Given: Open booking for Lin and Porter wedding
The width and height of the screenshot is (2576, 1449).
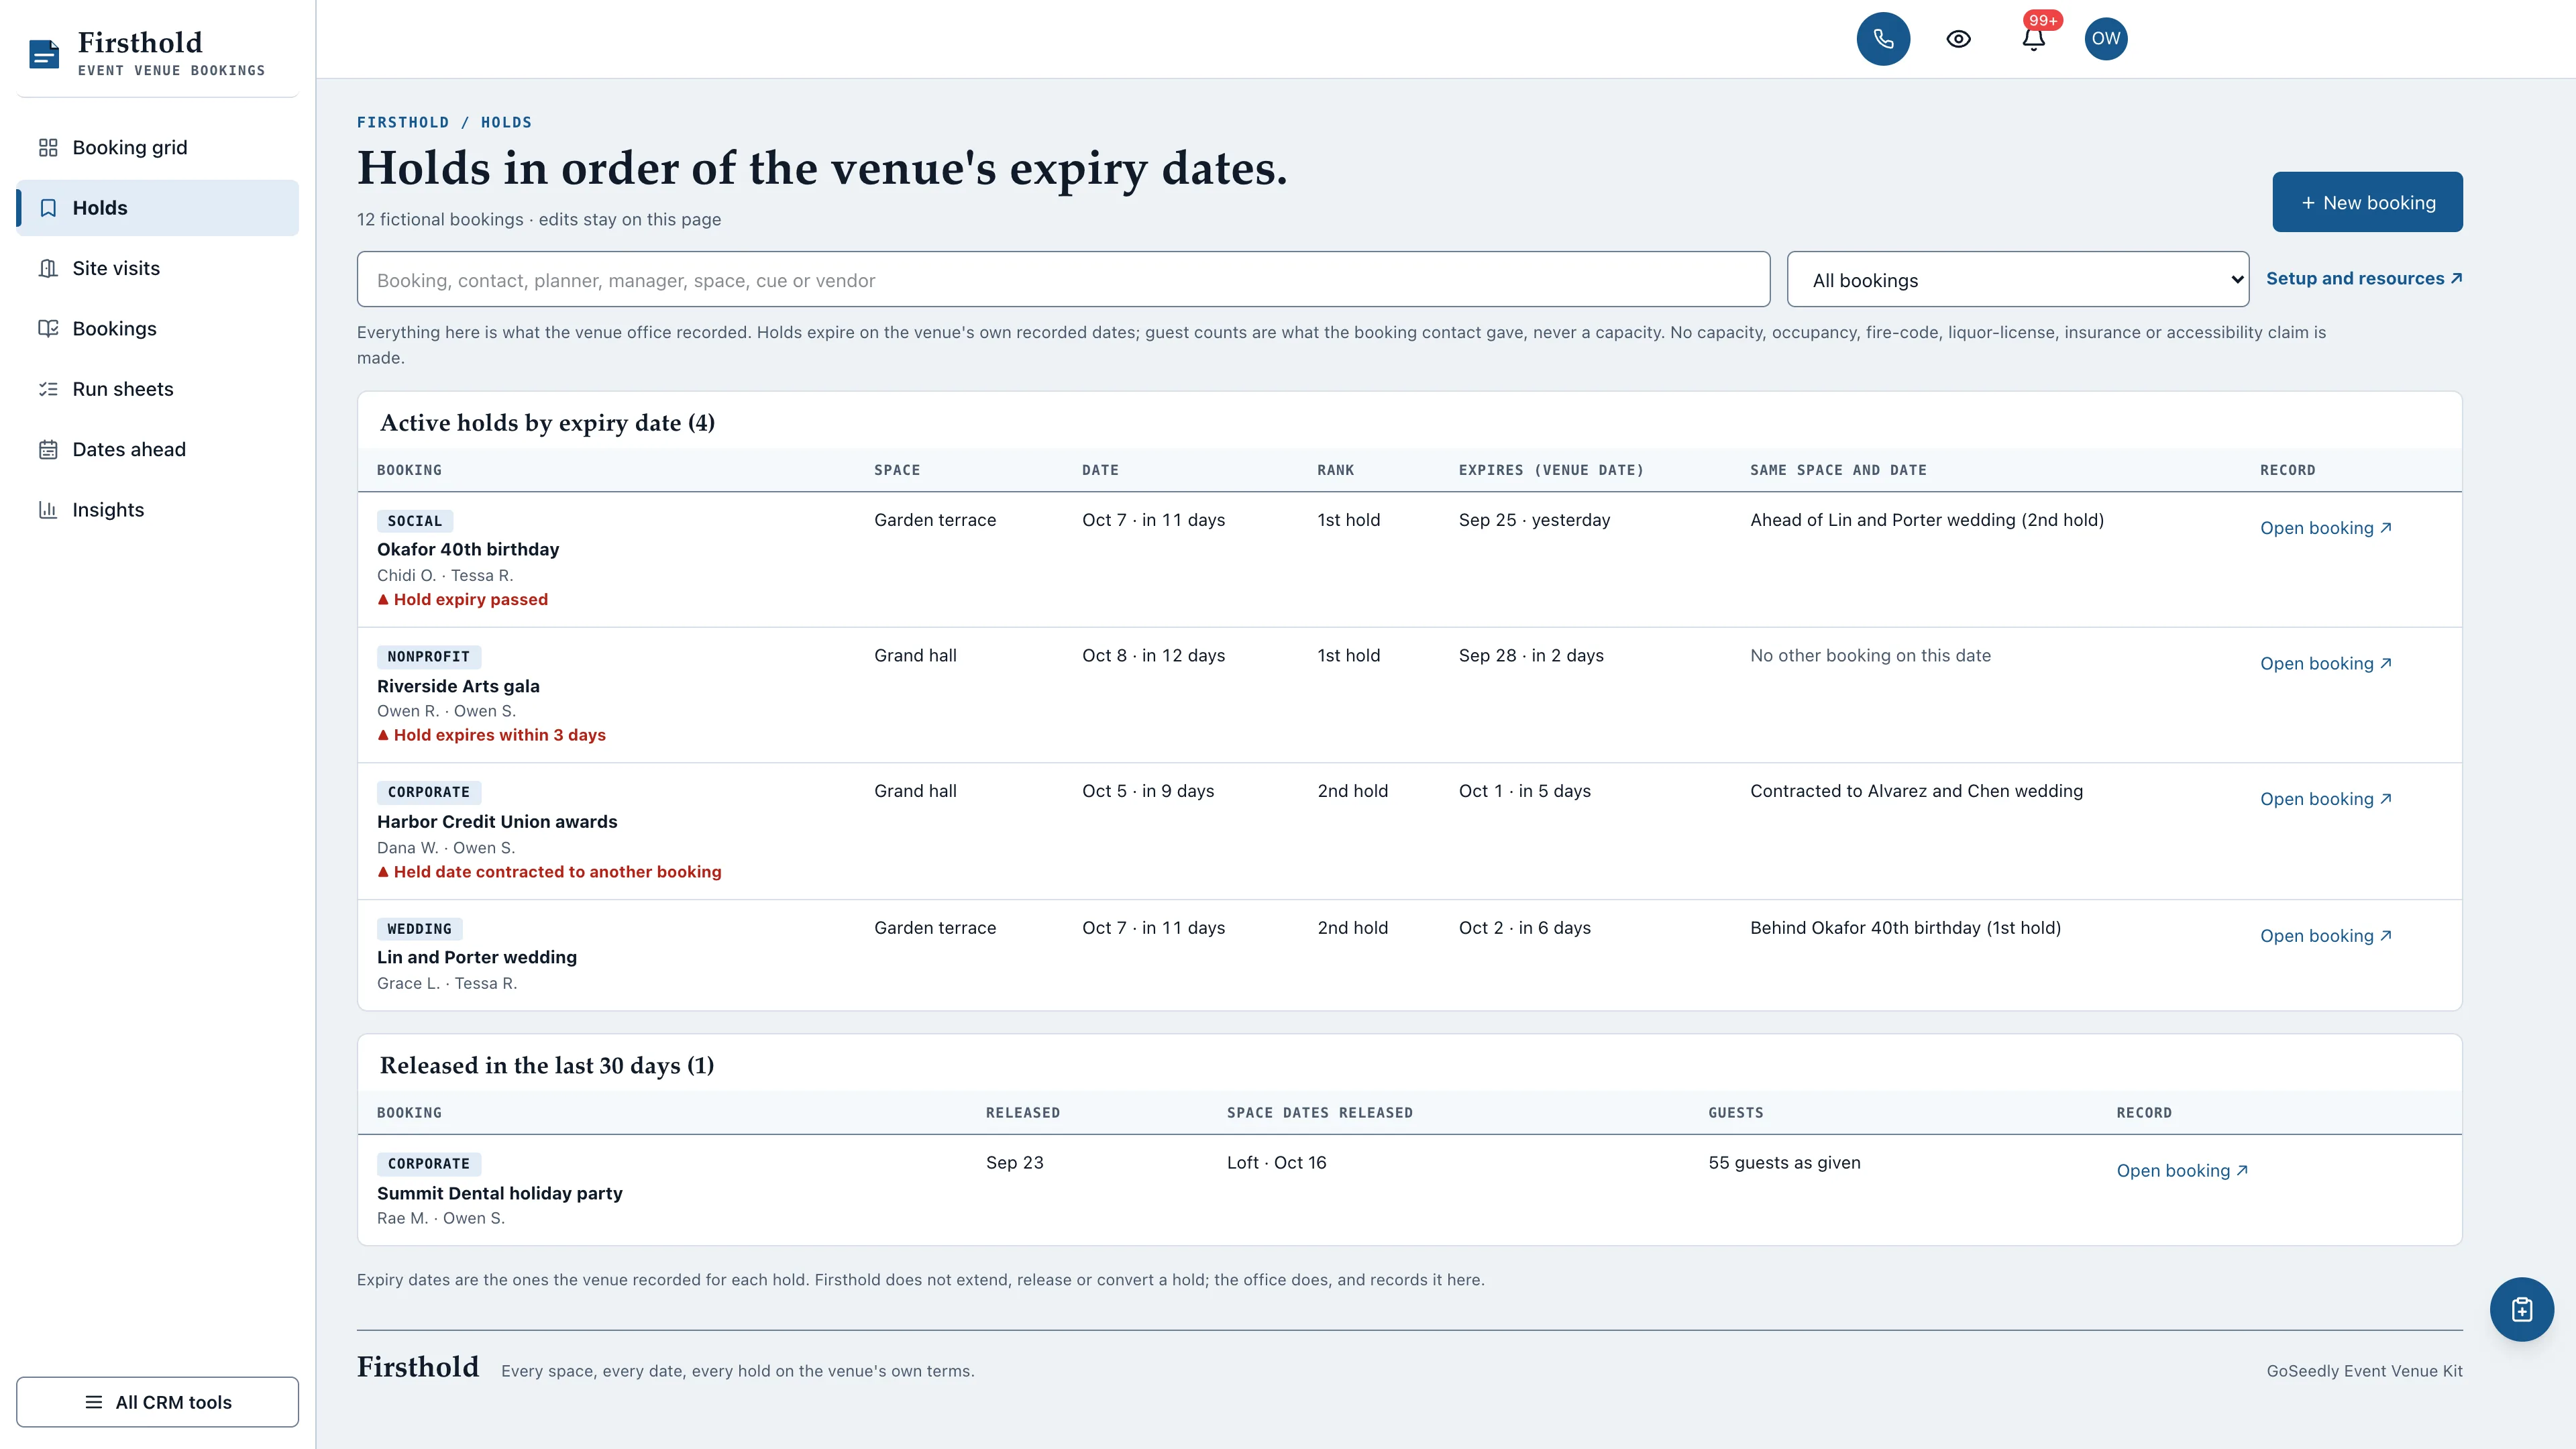Looking at the screenshot, I should point(2325,936).
